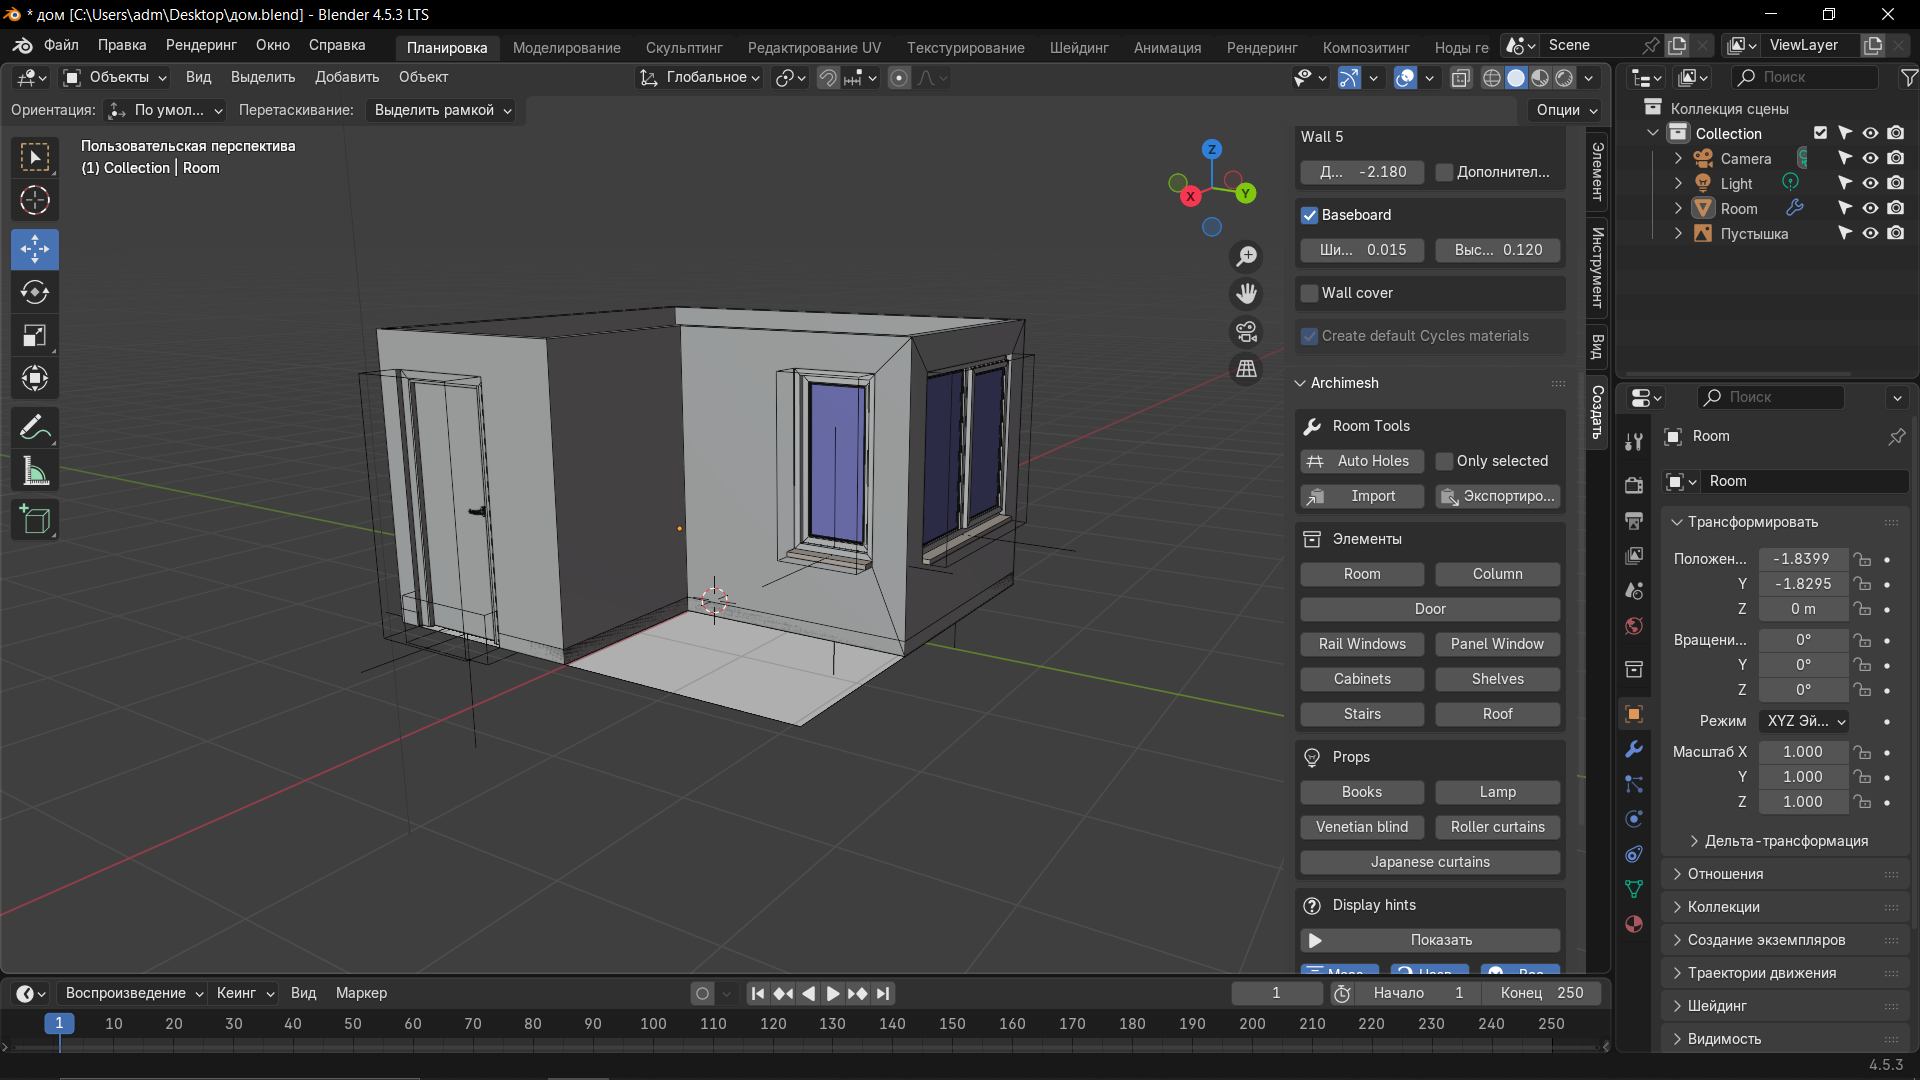Switch to orthographic grid view icon
1920x1080 pixels.
[x=1246, y=369]
